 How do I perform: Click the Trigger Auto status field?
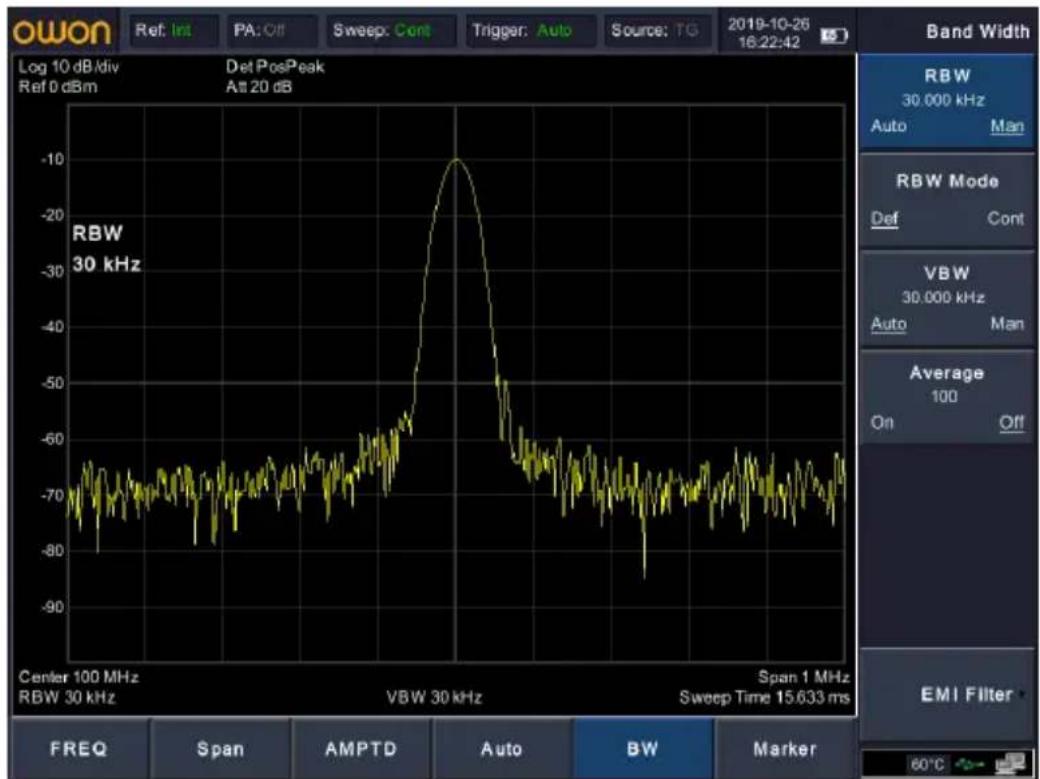tap(530, 31)
